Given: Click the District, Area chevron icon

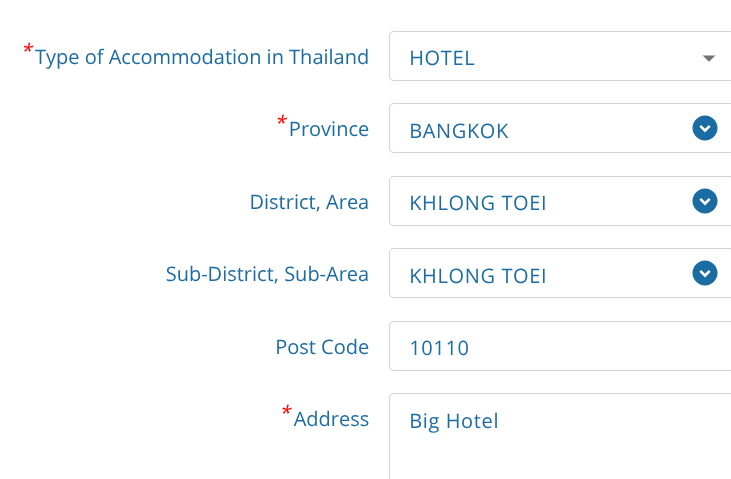Looking at the screenshot, I should tap(705, 201).
